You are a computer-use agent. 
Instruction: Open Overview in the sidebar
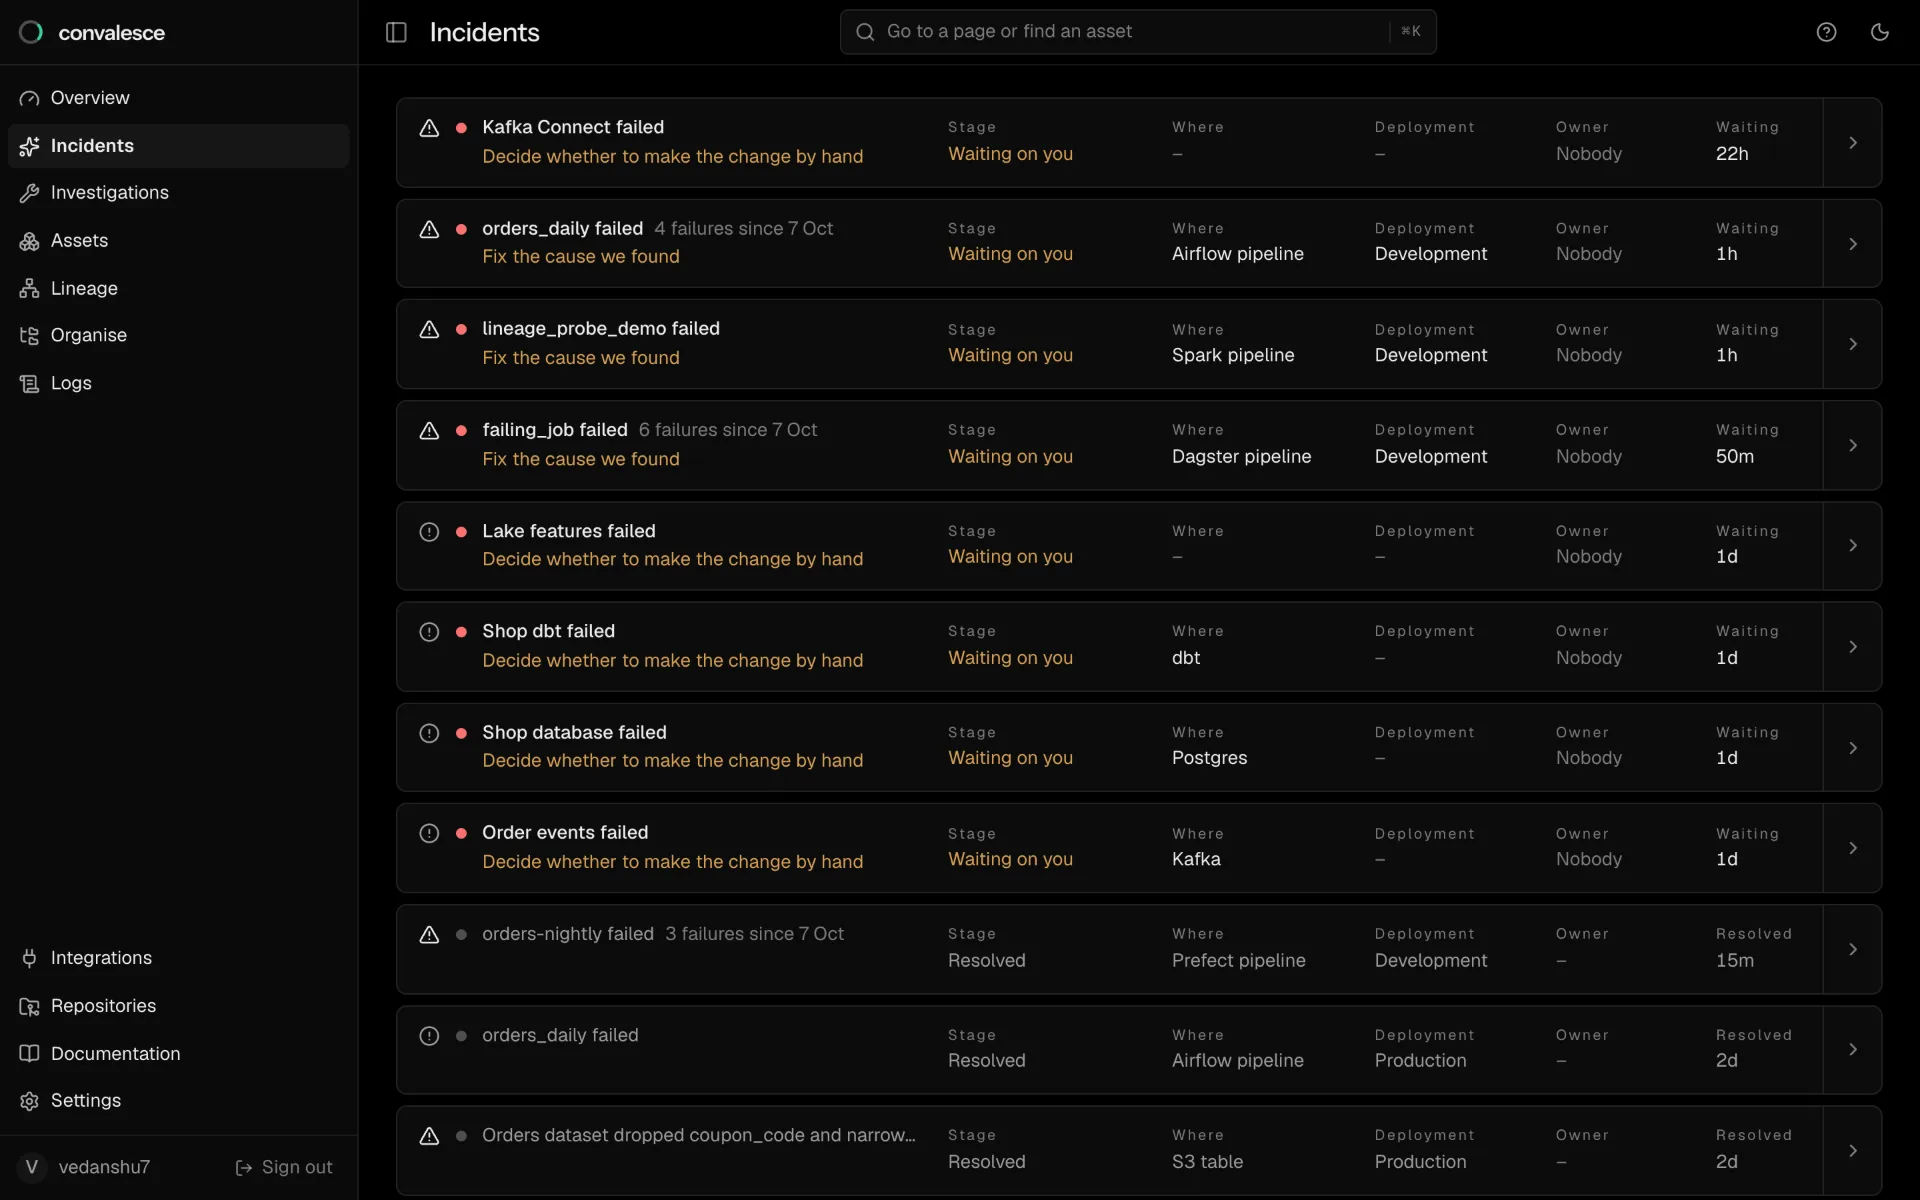click(178, 98)
